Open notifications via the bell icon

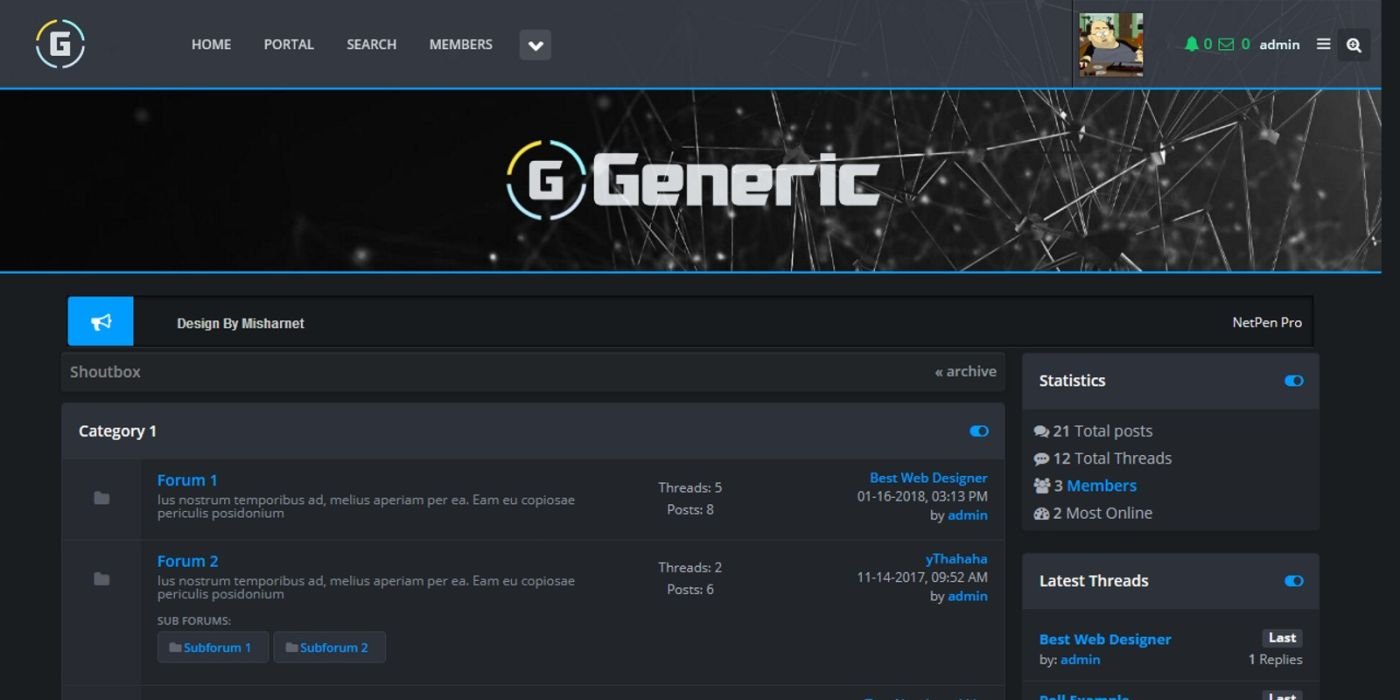(x=1192, y=44)
